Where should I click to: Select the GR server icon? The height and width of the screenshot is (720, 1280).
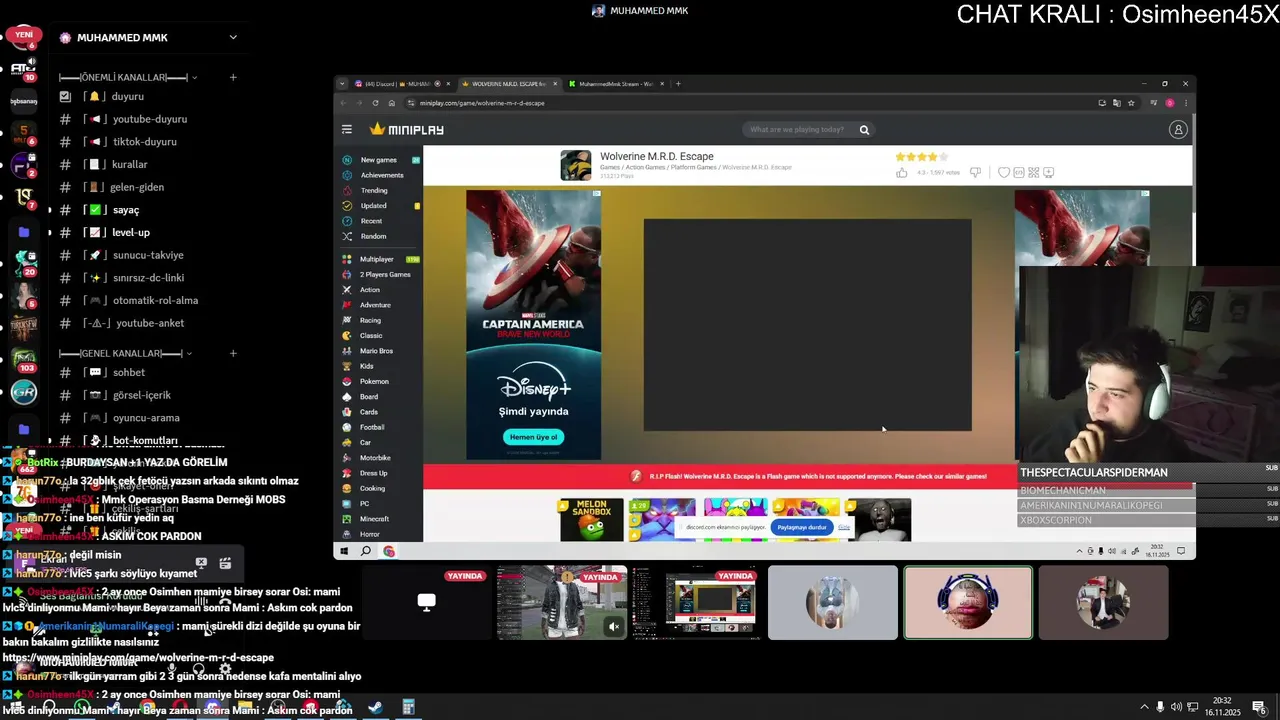pyautogui.click(x=24, y=392)
